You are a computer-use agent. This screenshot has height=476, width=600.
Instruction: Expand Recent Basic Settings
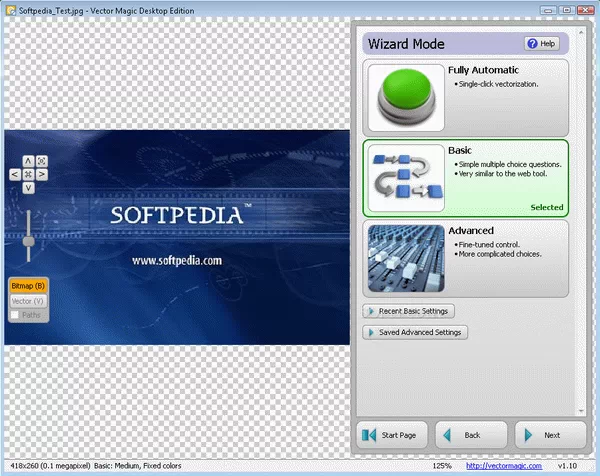409,311
